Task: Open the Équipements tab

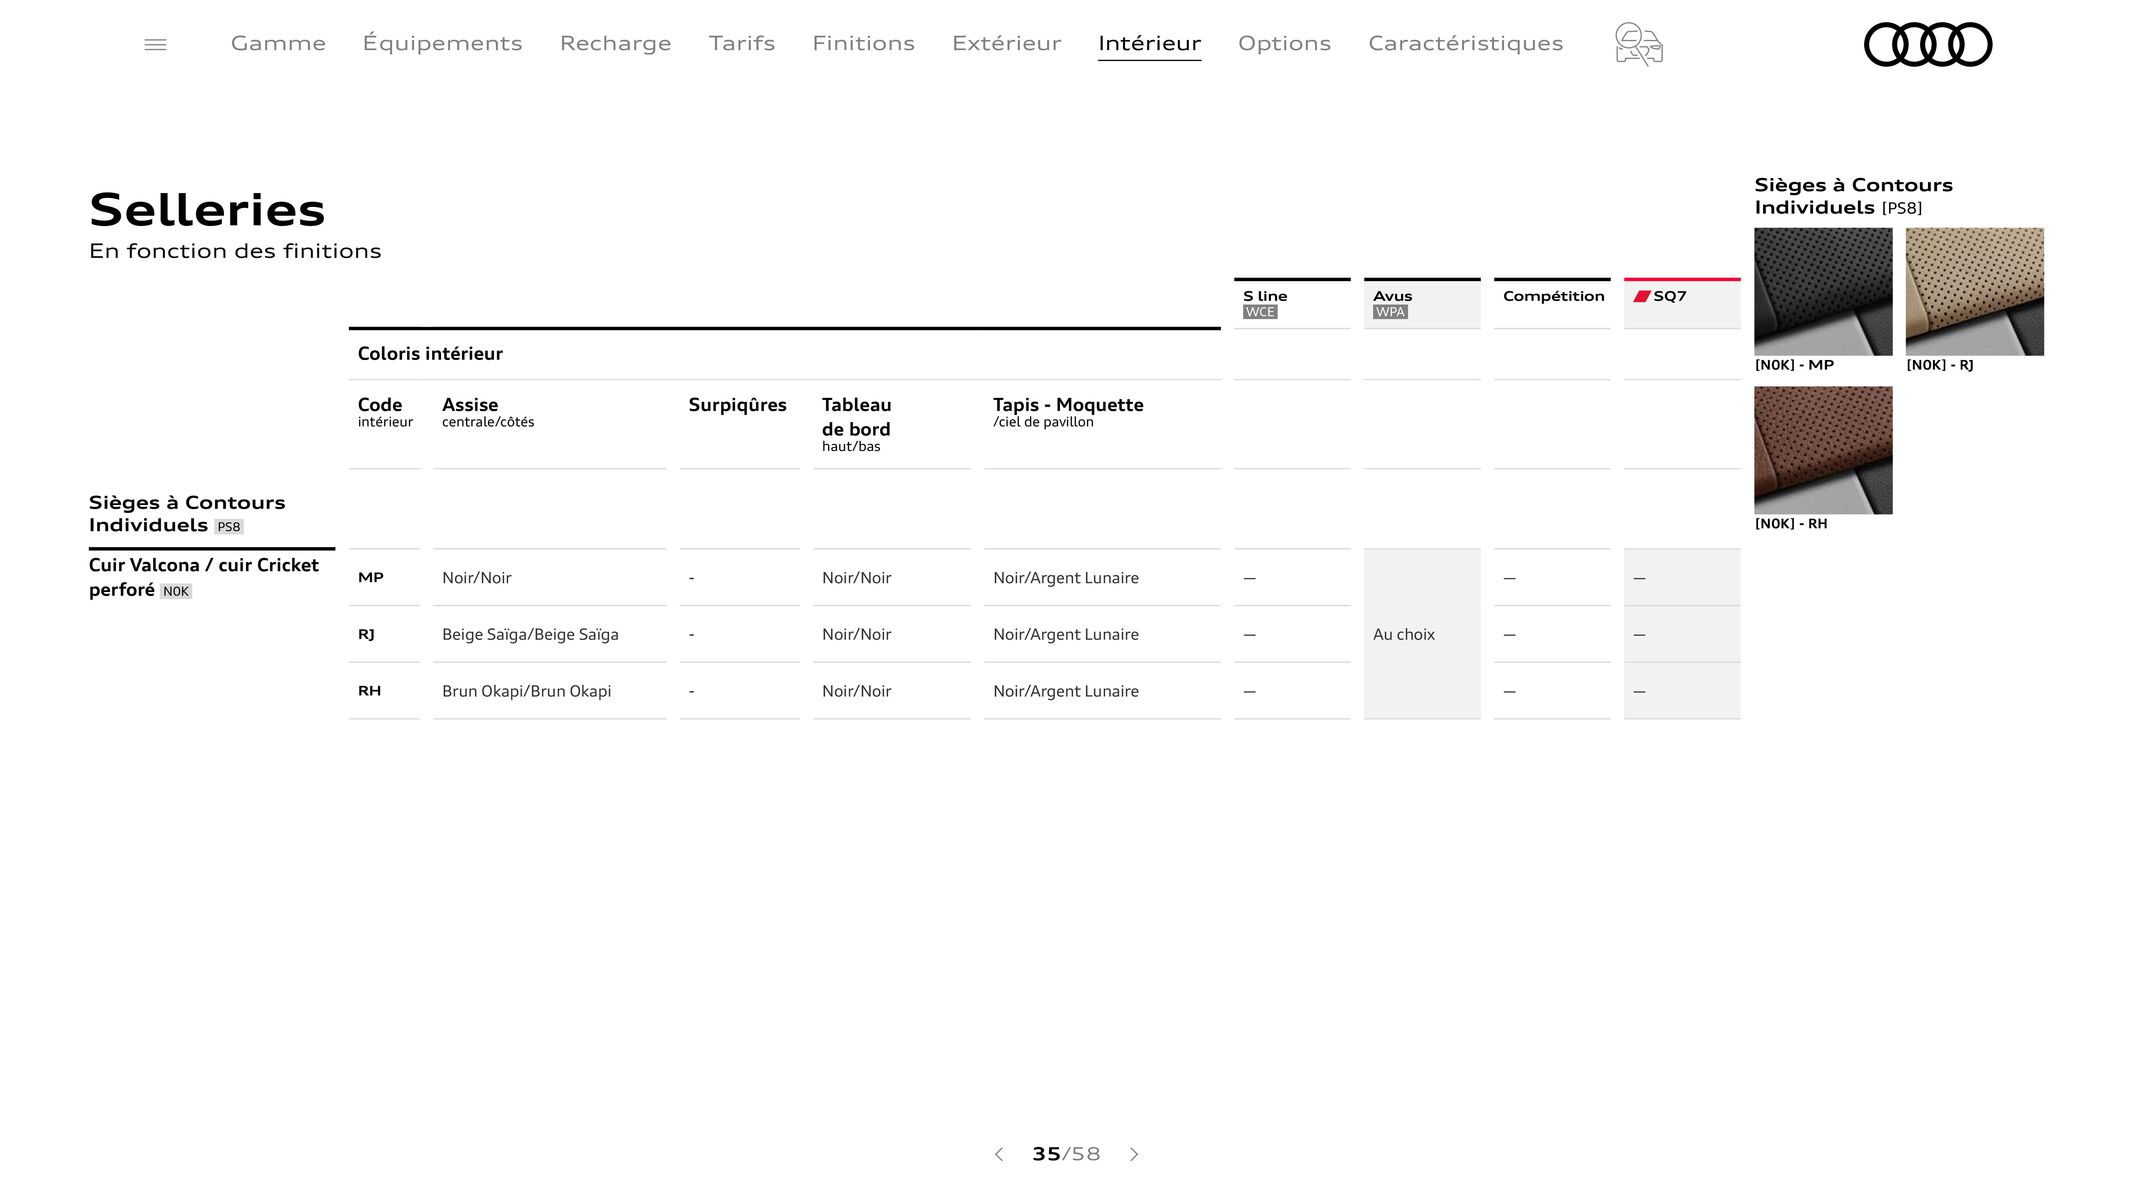Action: (x=442, y=43)
